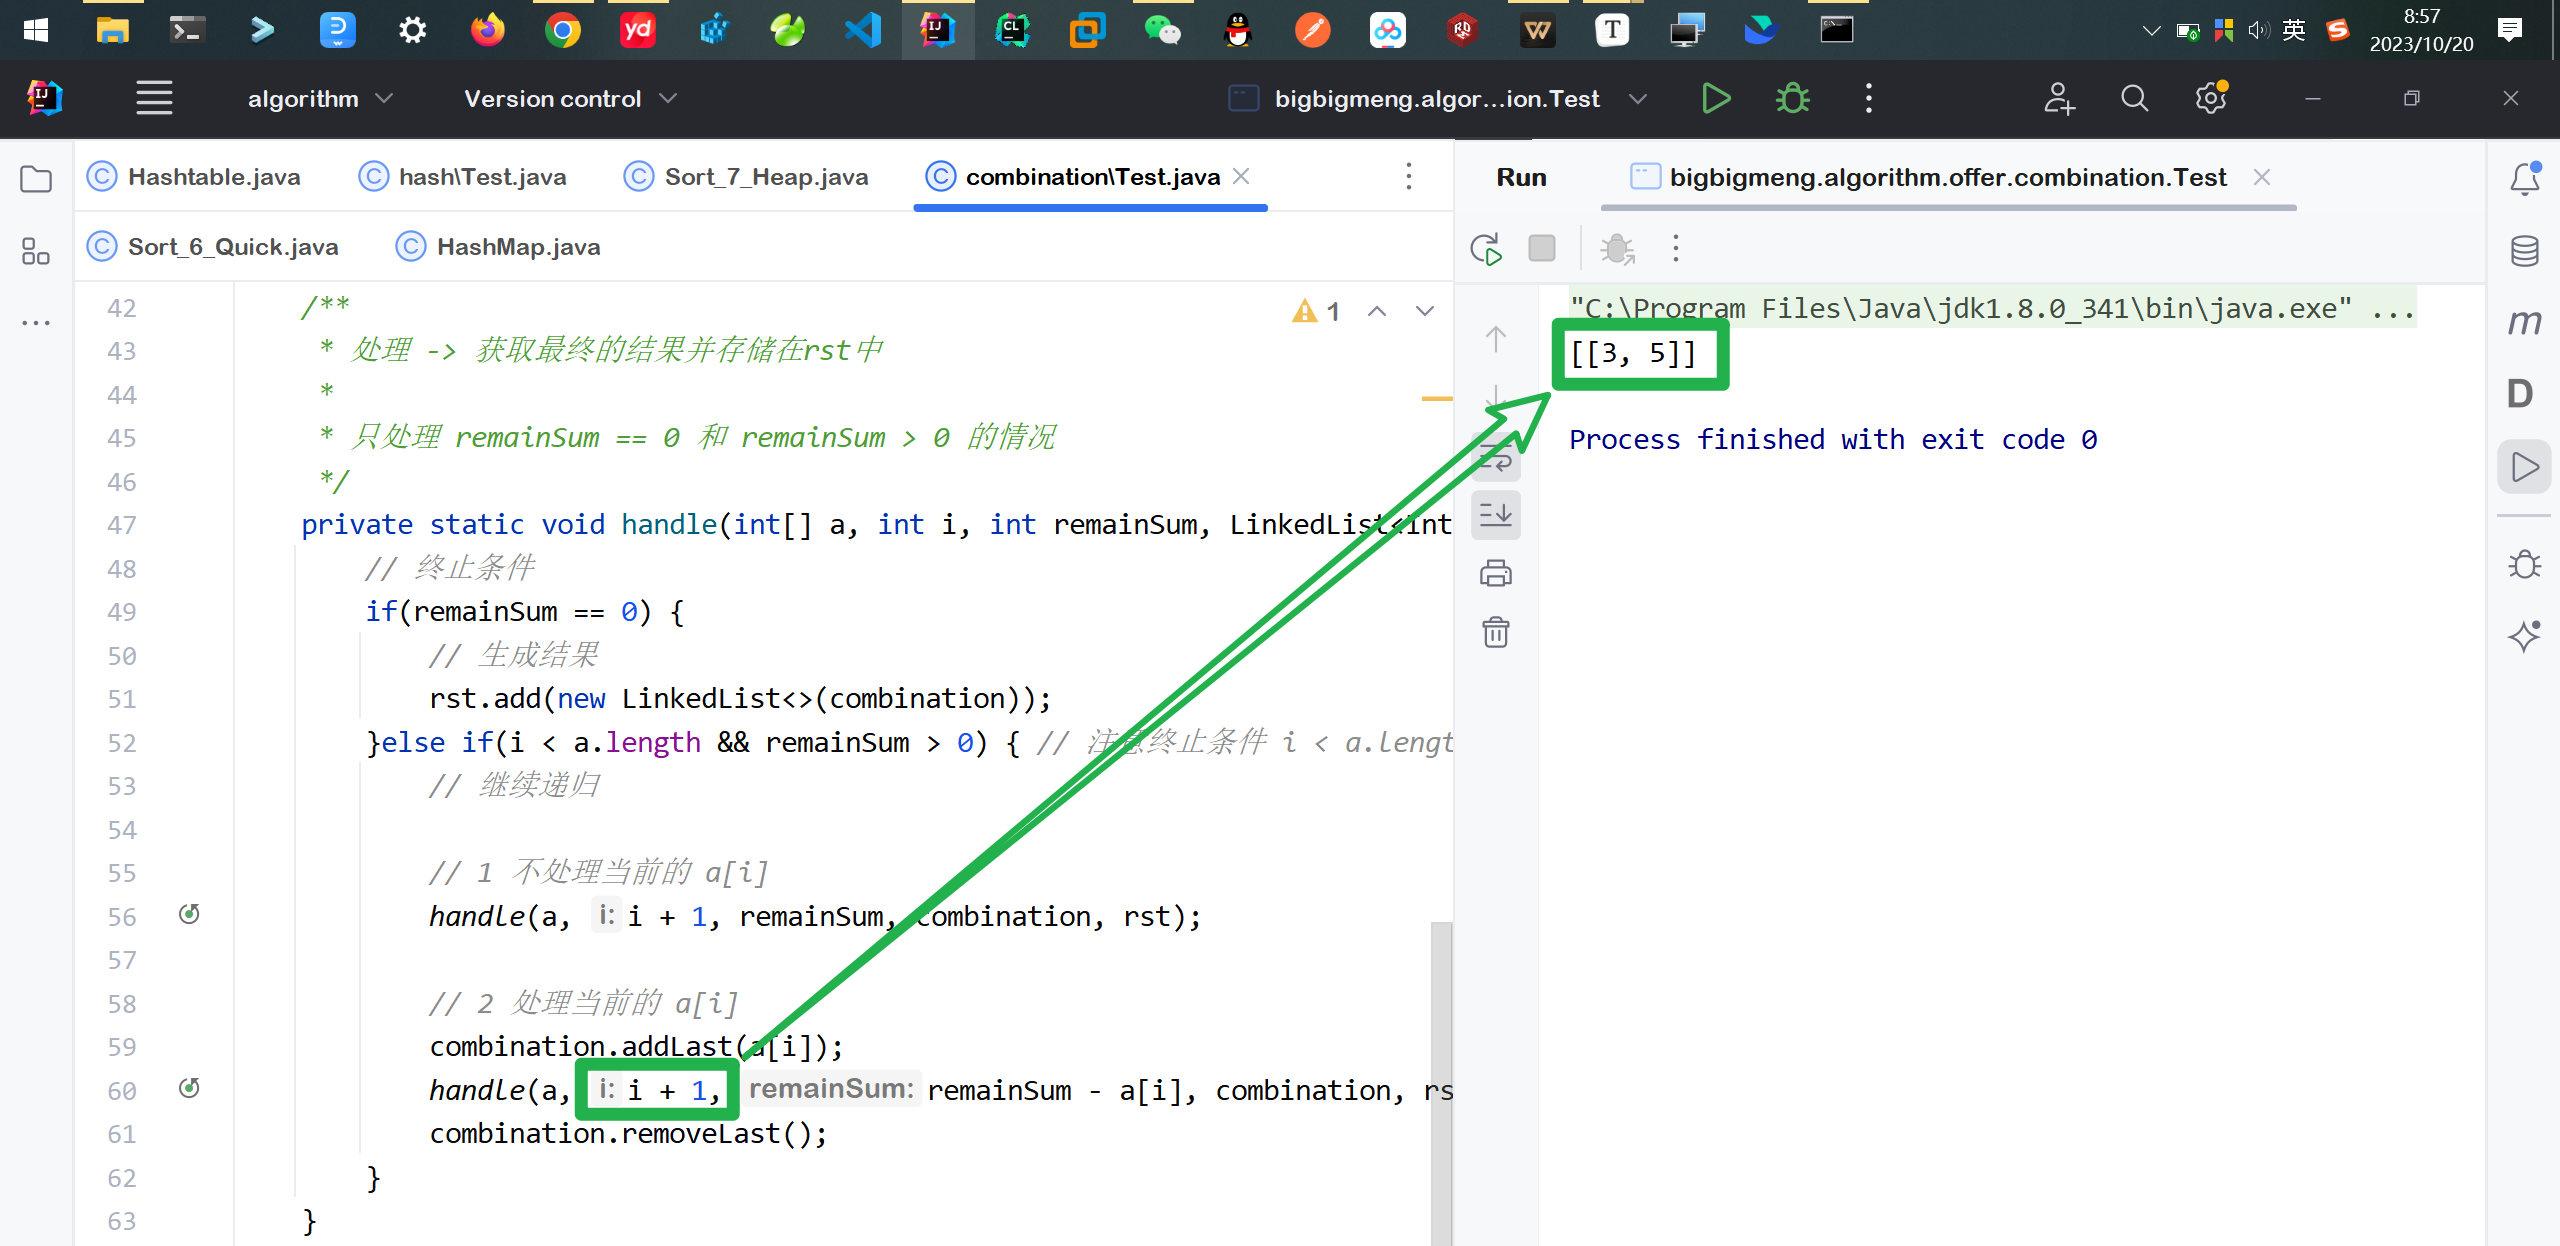Open Windows Start menu
This screenshot has width=2560, height=1246.
pyautogui.click(x=36, y=30)
